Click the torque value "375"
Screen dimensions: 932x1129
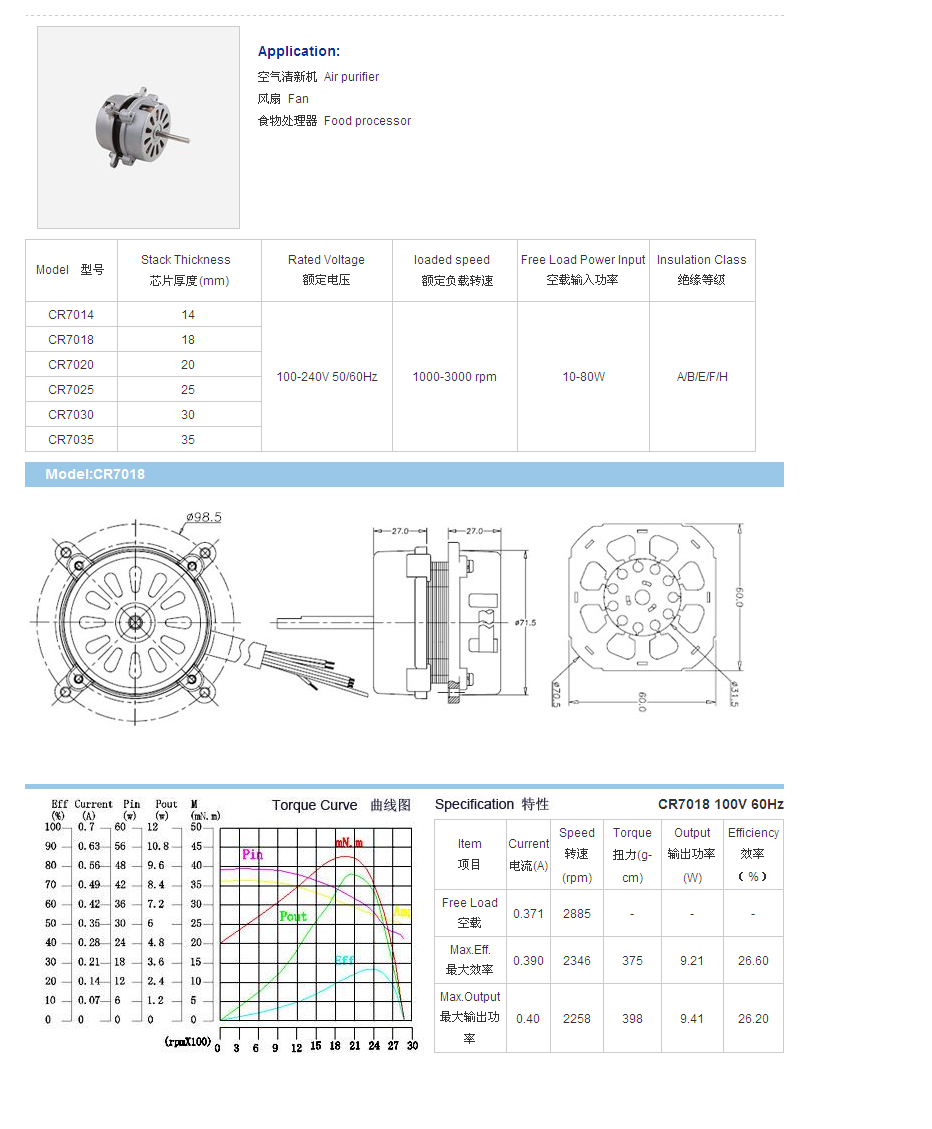pyautogui.click(x=632, y=961)
